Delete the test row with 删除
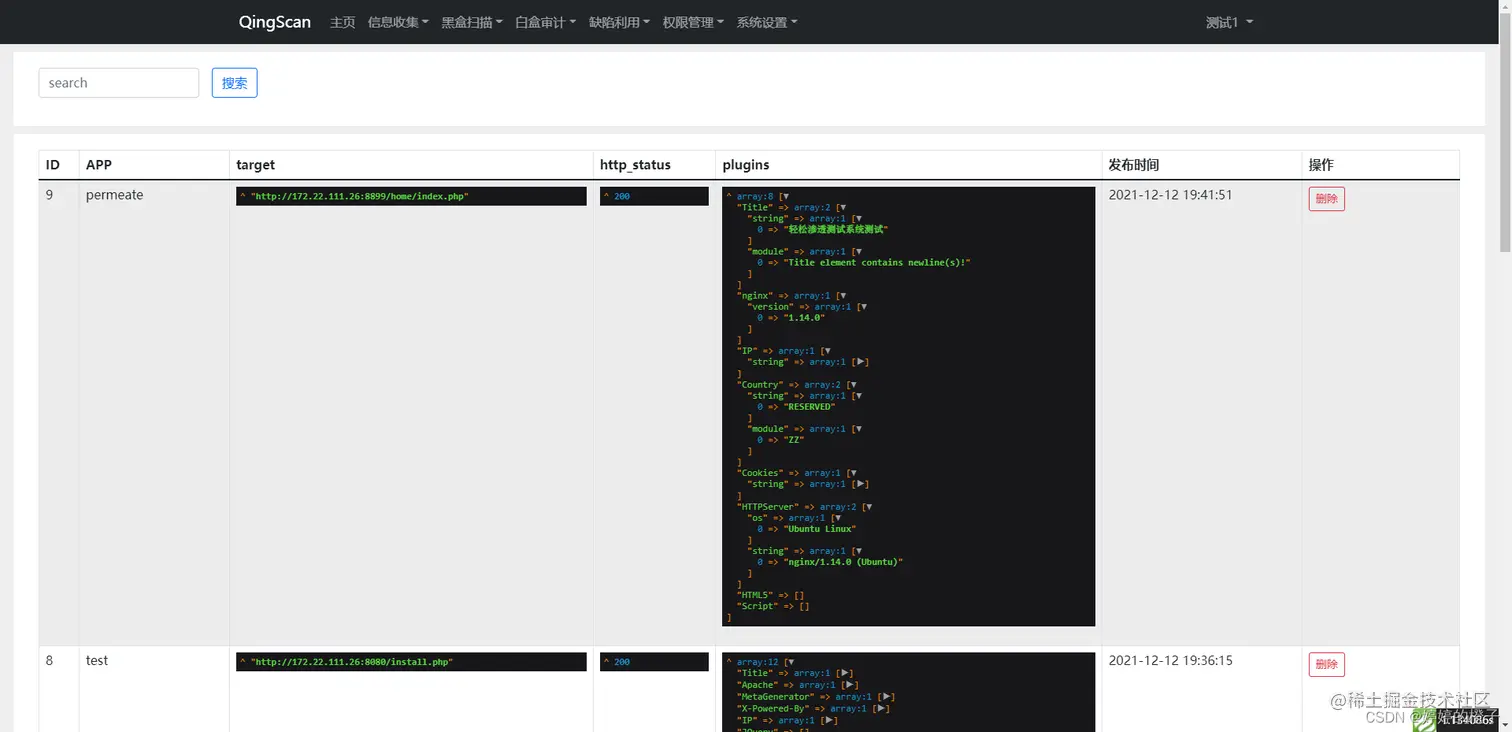The height and width of the screenshot is (732, 1512). click(1327, 665)
